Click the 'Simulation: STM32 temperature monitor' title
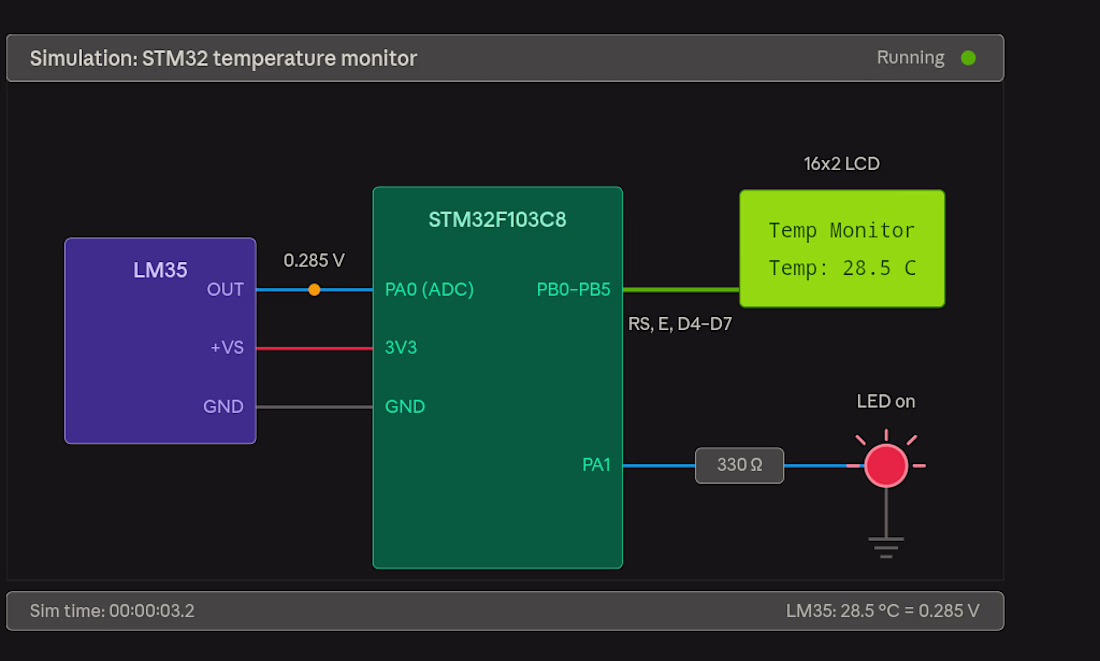 click(x=223, y=58)
